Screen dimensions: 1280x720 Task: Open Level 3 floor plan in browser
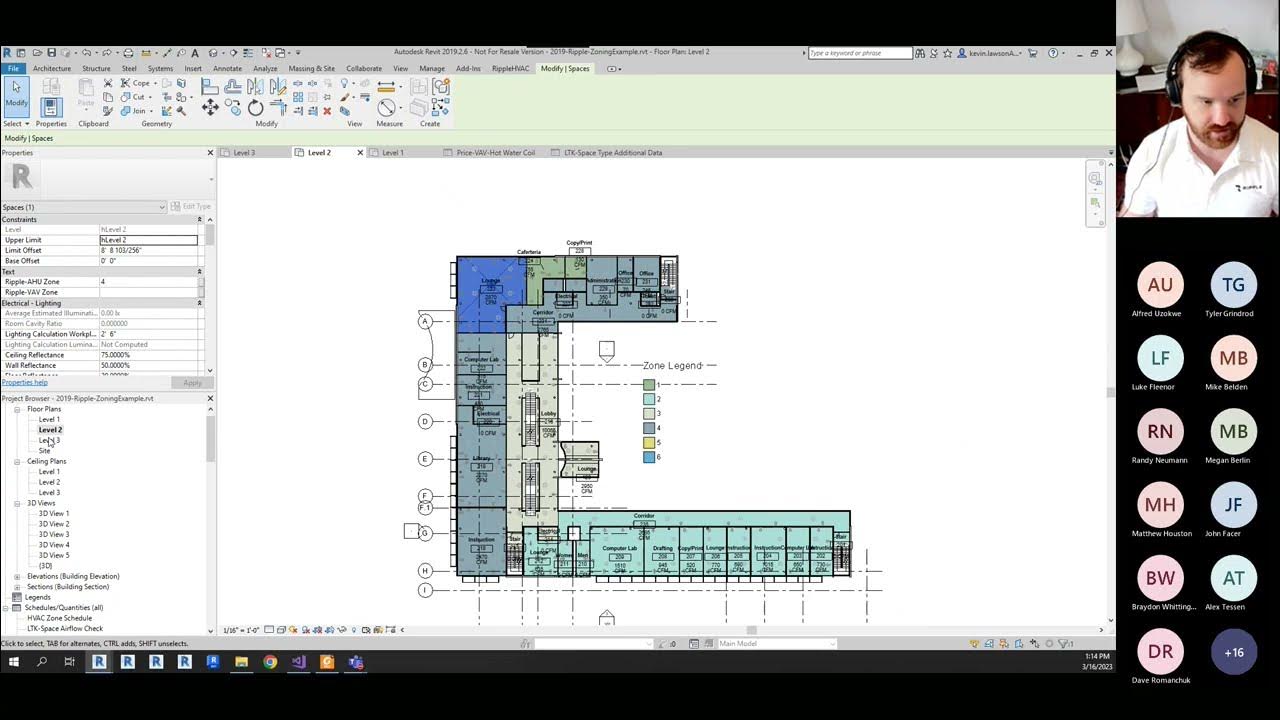coord(49,440)
